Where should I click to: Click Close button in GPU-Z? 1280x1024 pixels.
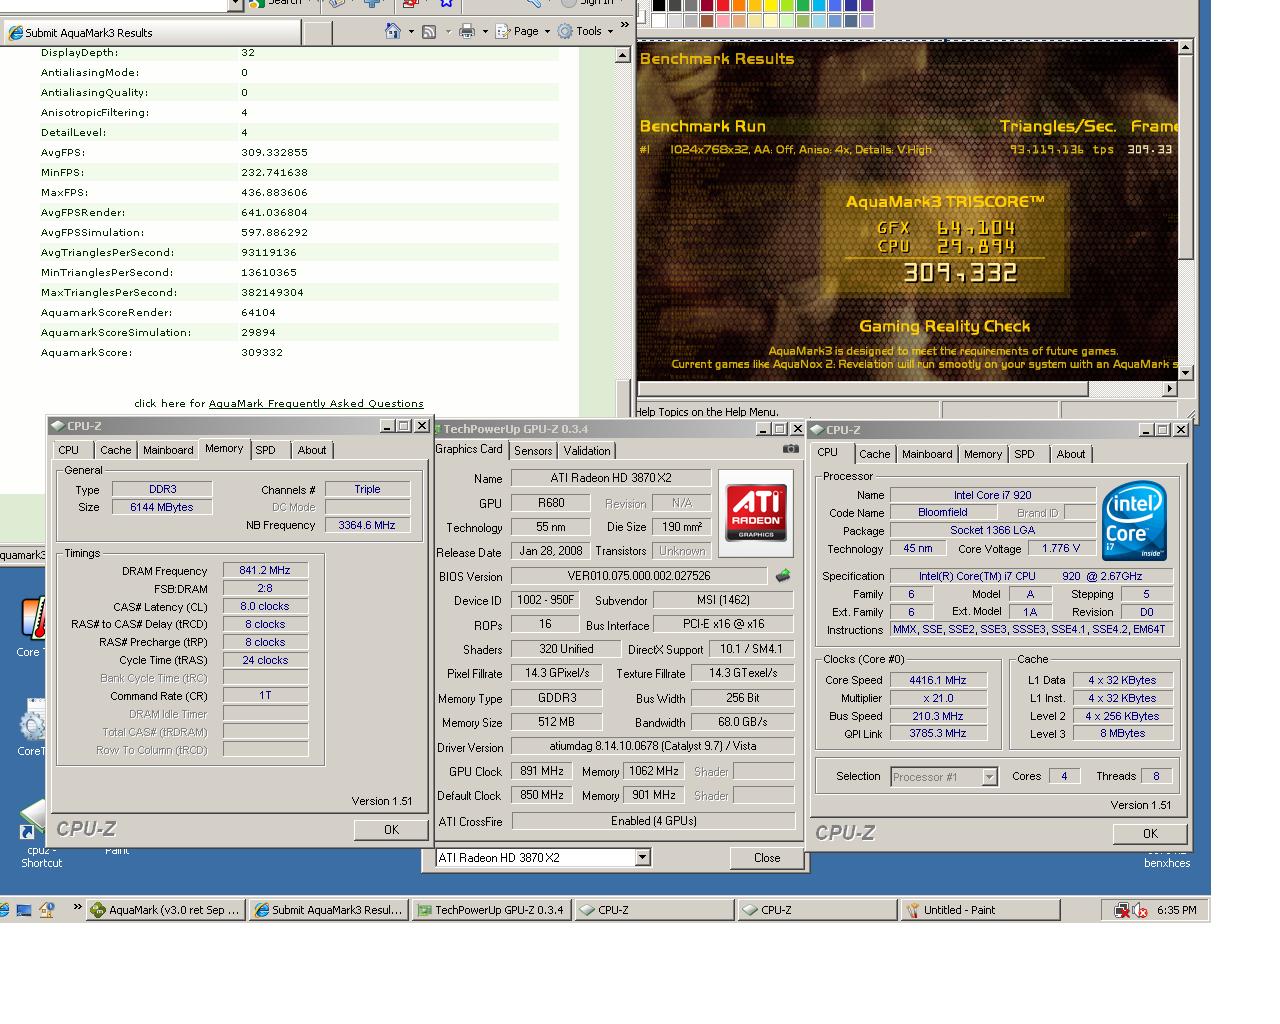[x=767, y=858]
